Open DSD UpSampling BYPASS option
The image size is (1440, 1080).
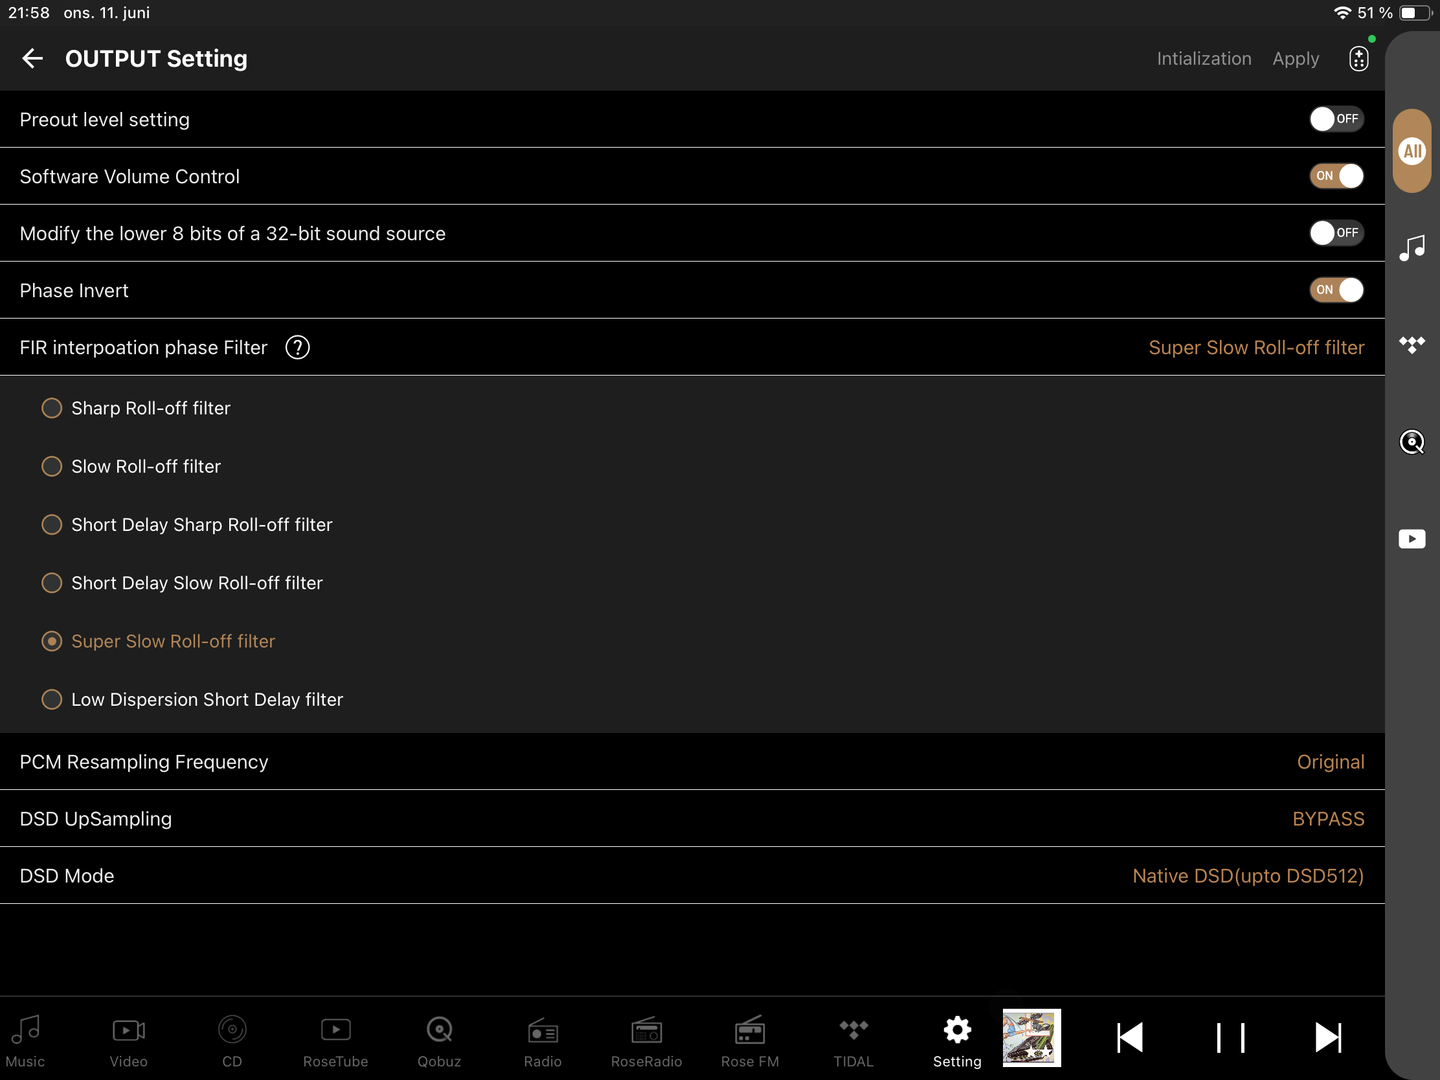(x=1328, y=819)
